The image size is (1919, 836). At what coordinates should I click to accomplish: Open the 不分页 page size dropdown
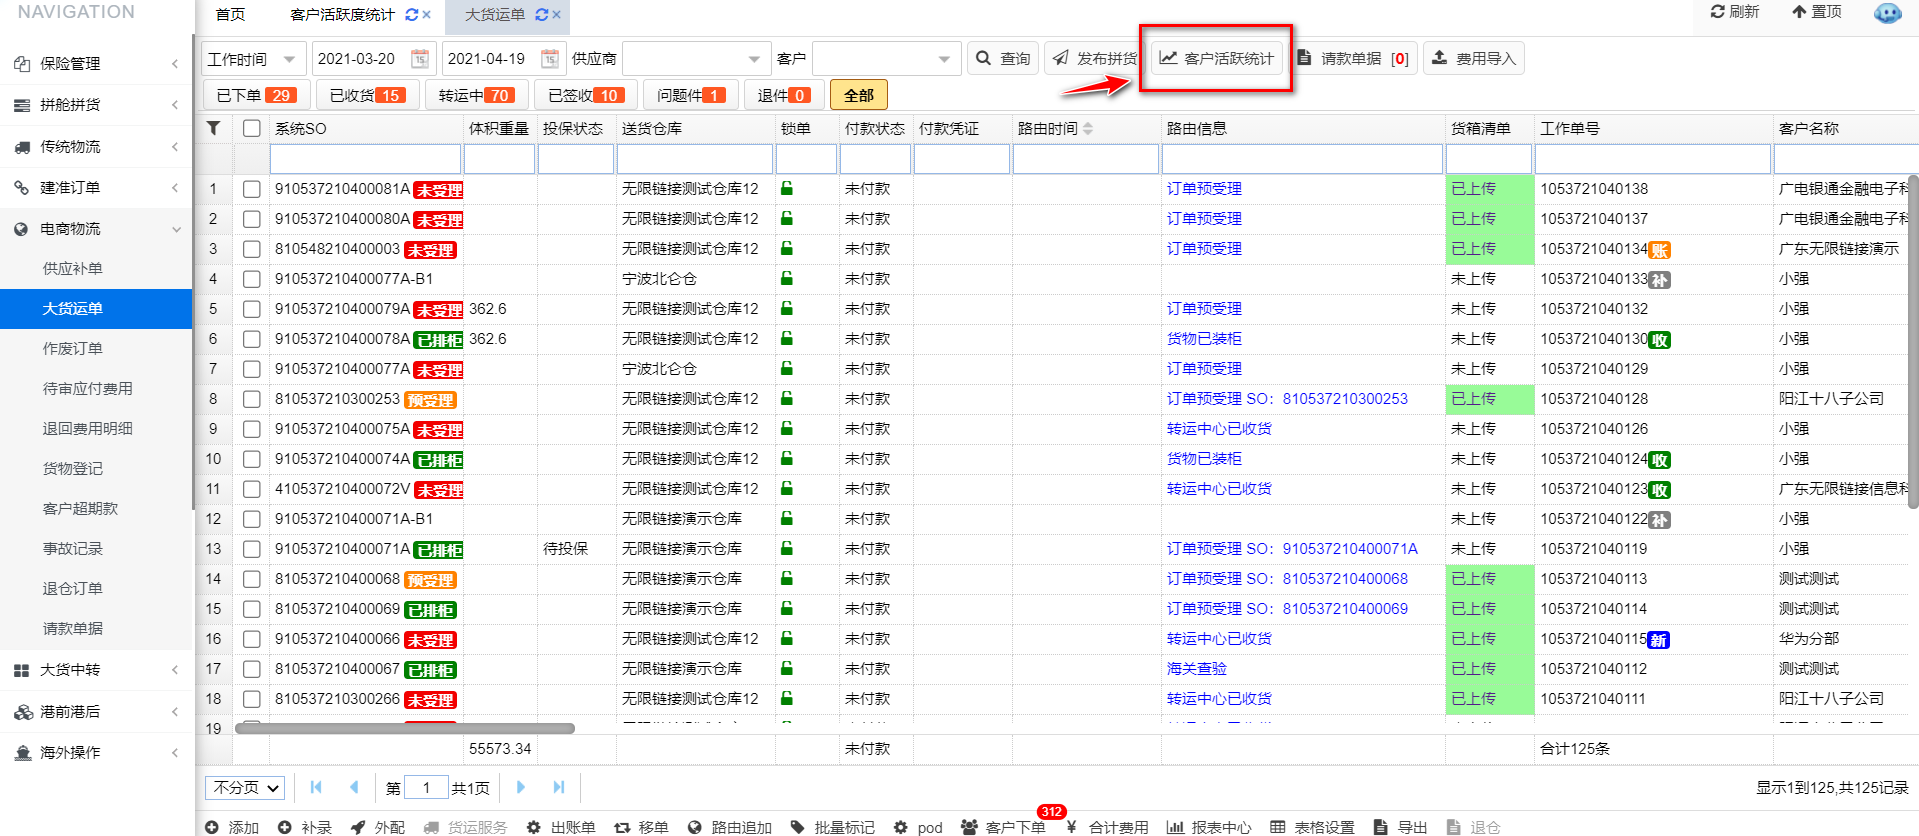coord(246,788)
